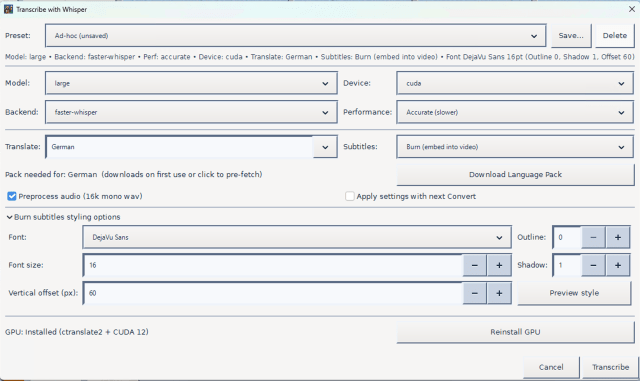Open the Font dropdown showing DejaVu Sans
640x381 pixels.
click(x=297, y=237)
